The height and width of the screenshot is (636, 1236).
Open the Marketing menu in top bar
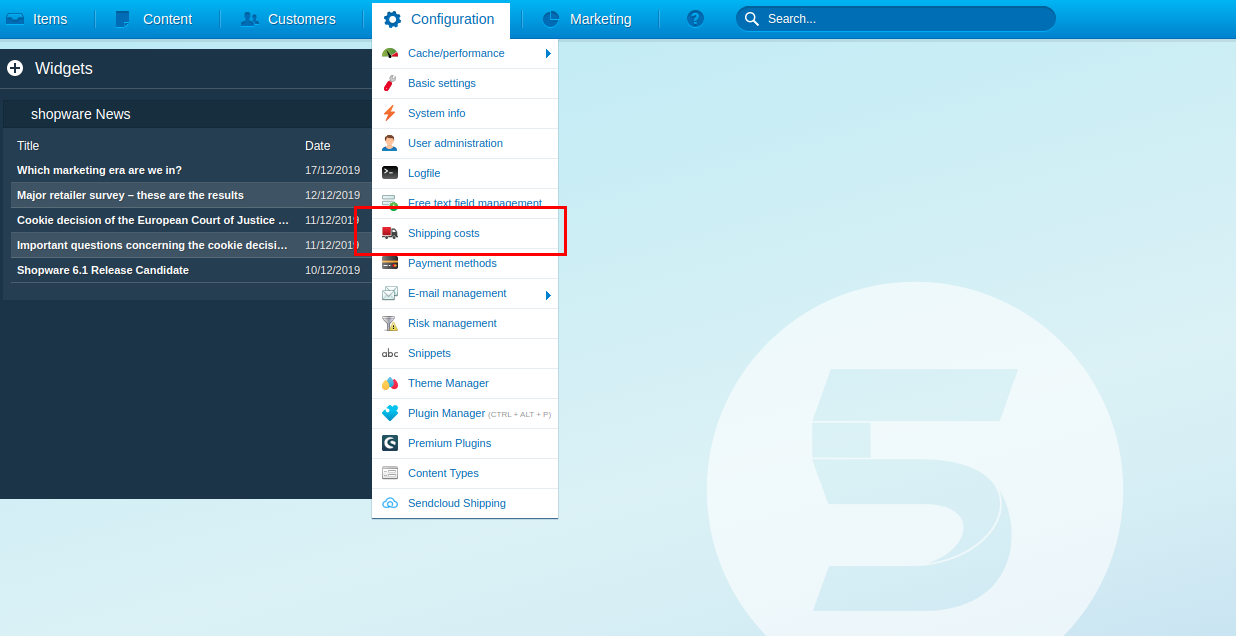coord(587,19)
